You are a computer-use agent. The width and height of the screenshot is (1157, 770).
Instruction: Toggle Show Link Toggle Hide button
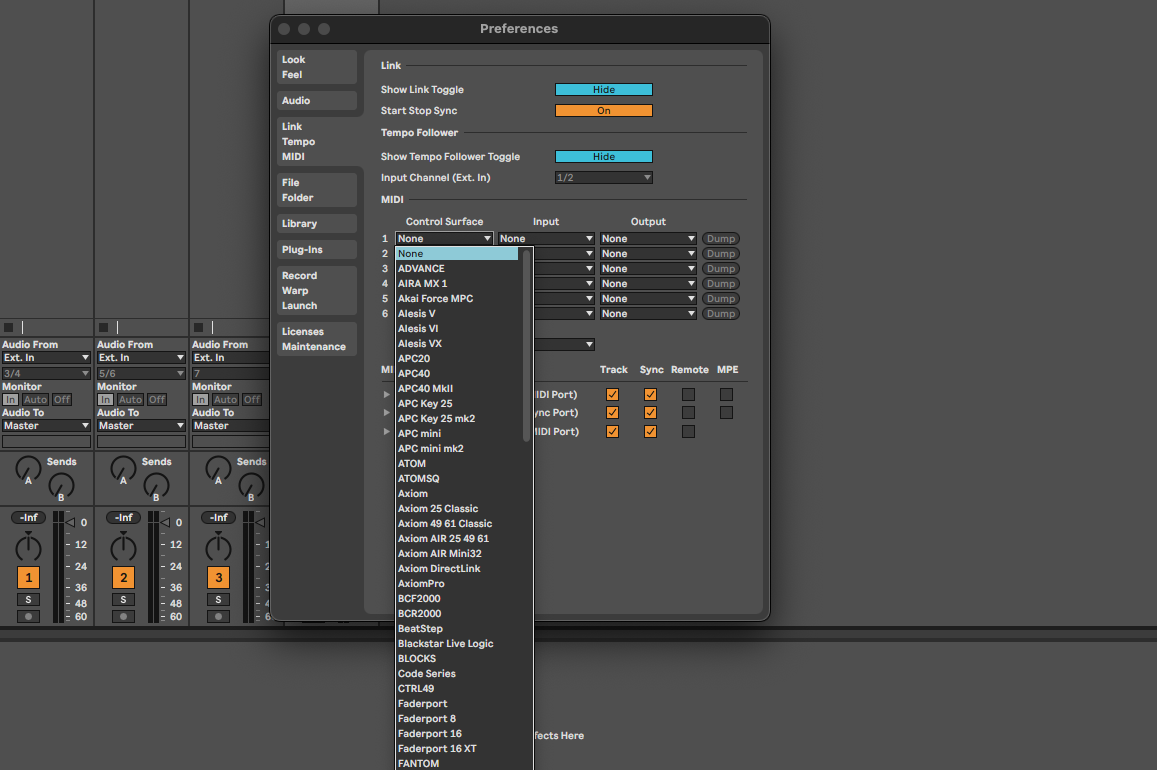(604, 90)
